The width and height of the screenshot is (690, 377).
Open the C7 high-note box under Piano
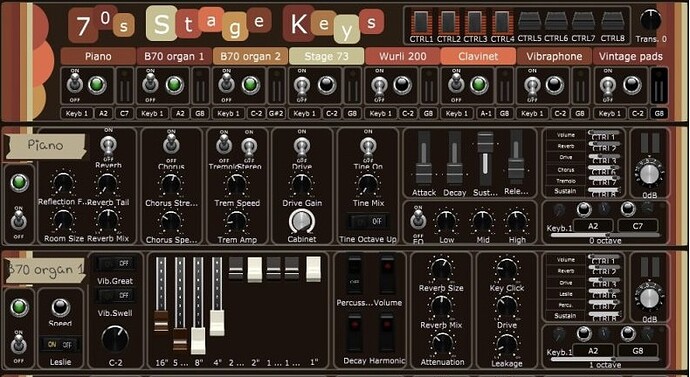tap(125, 113)
